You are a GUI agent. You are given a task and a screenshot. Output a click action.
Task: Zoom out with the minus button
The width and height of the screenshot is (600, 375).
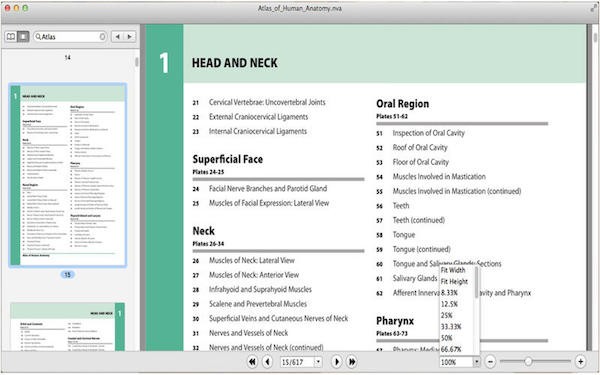click(x=490, y=362)
